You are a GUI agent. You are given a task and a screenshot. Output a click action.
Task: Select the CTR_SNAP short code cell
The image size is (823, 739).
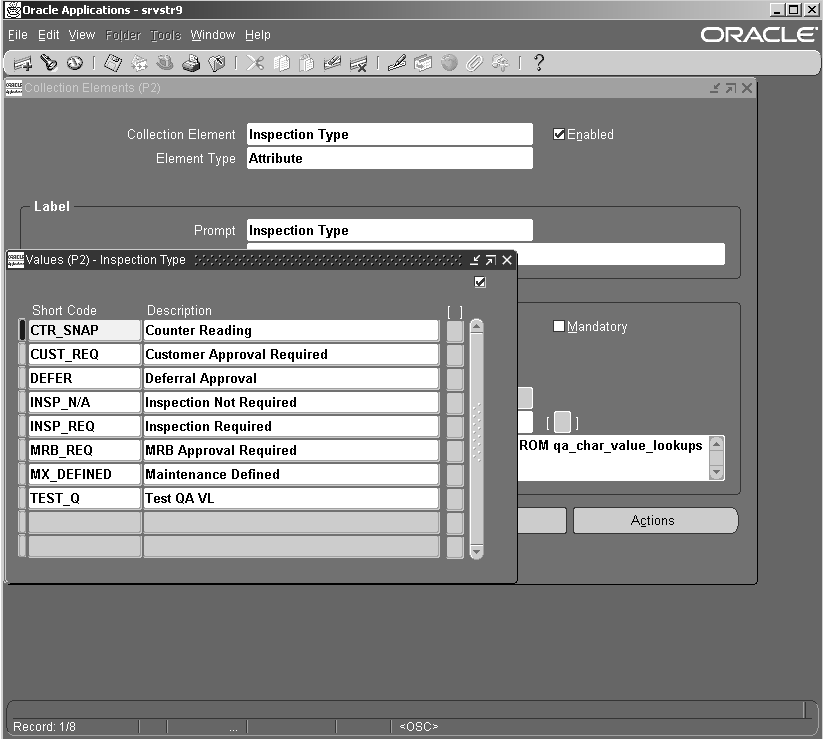[85, 331]
